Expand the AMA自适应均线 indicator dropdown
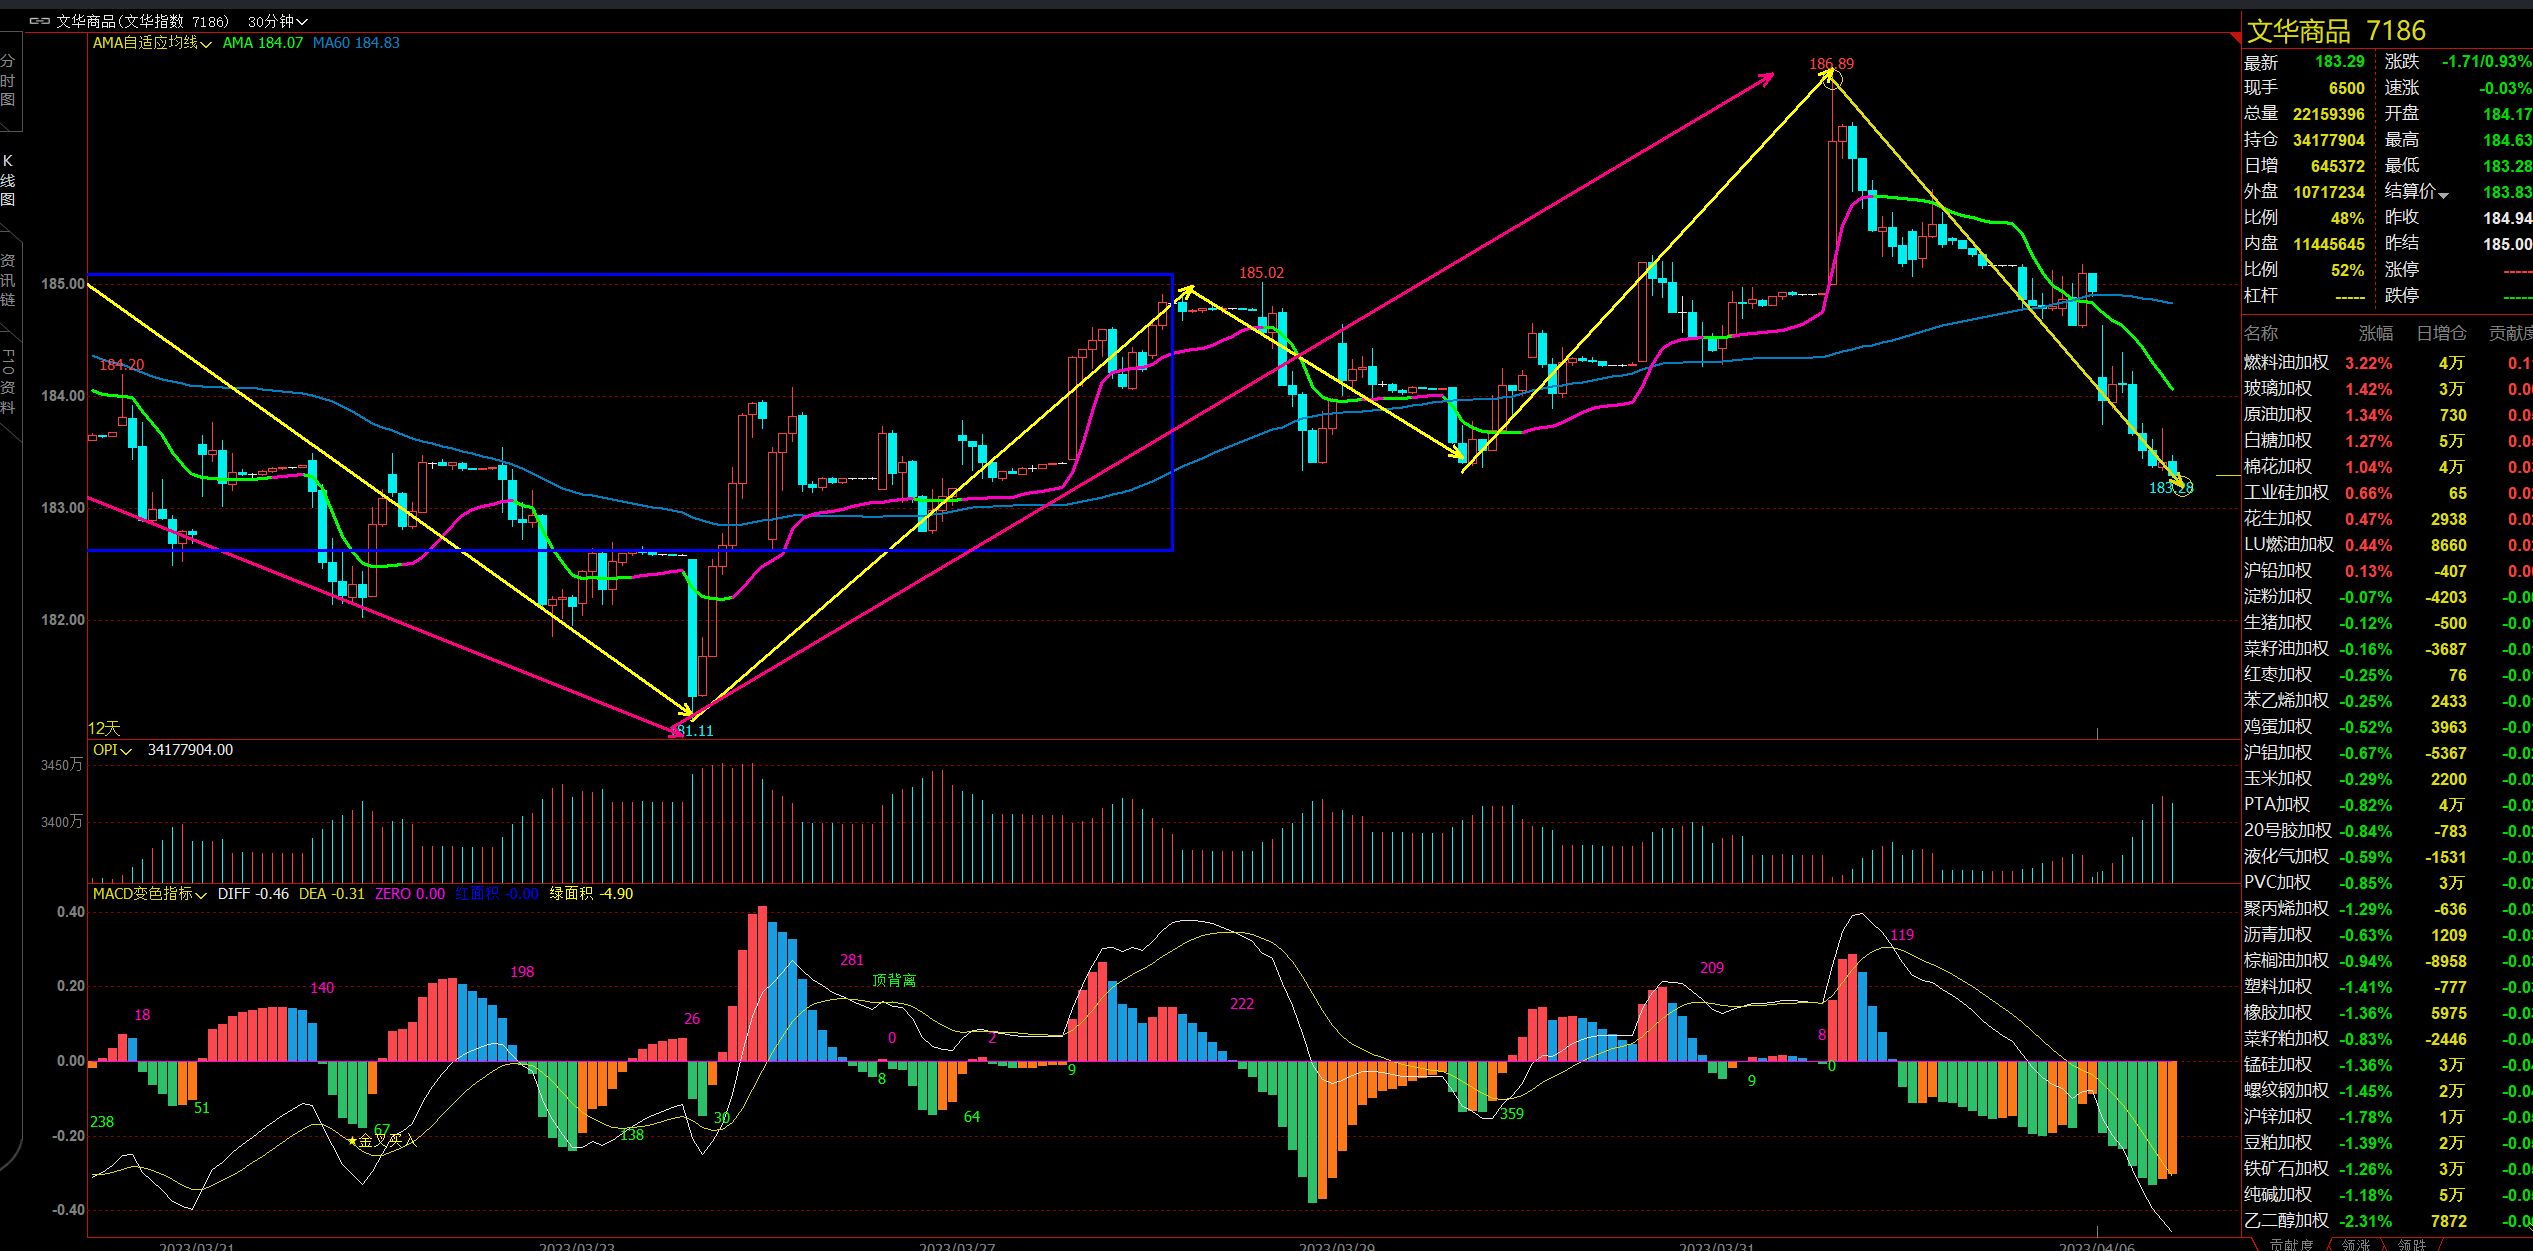Image resolution: width=2533 pixels, height=1251 pixels. 206,44
